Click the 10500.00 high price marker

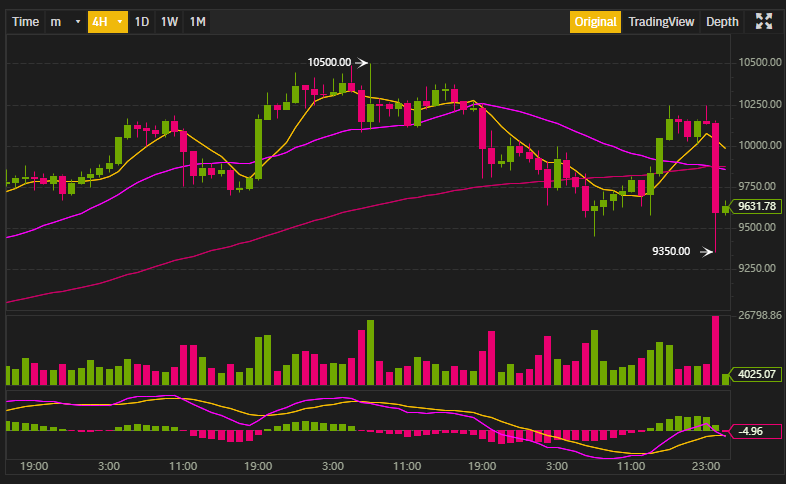[330, 62]
